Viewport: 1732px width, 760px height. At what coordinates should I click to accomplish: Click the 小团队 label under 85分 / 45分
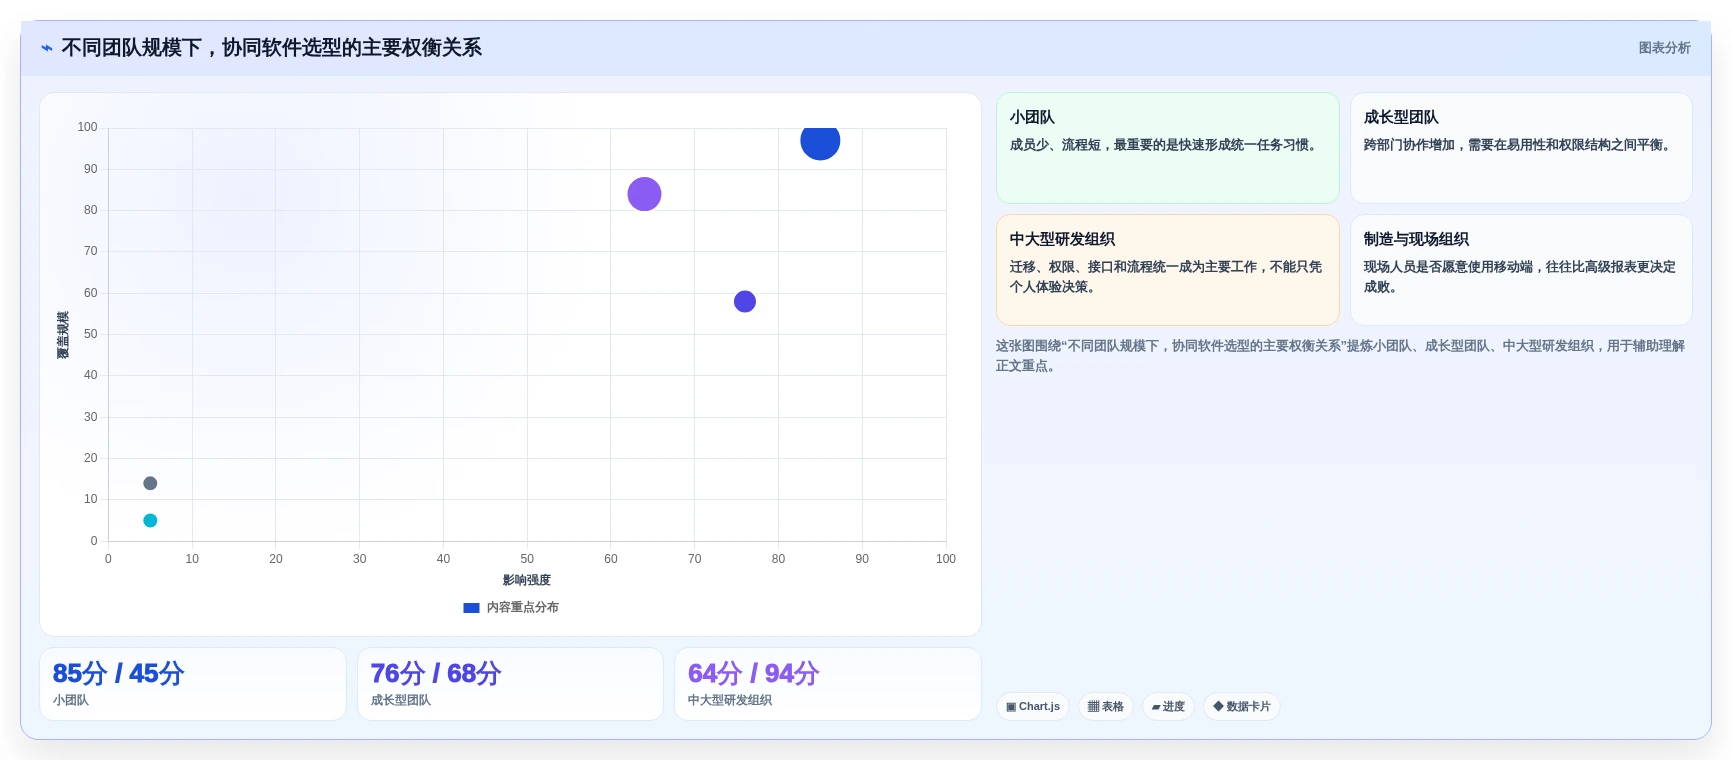point(71,701)
